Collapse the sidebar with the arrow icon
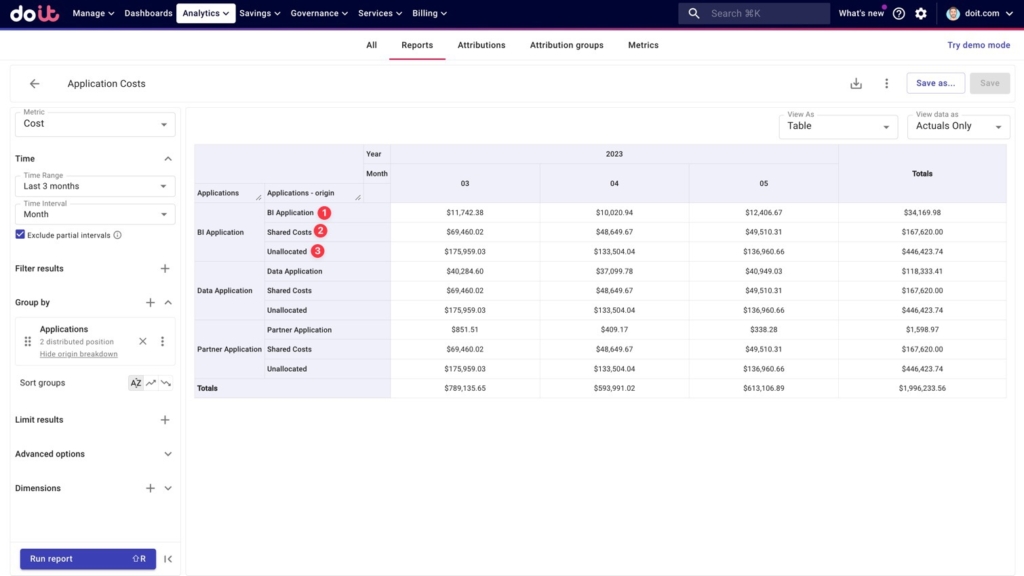The width and height of the screenshot is (1024, 576). pyautogui.click(x=168, y=559)
